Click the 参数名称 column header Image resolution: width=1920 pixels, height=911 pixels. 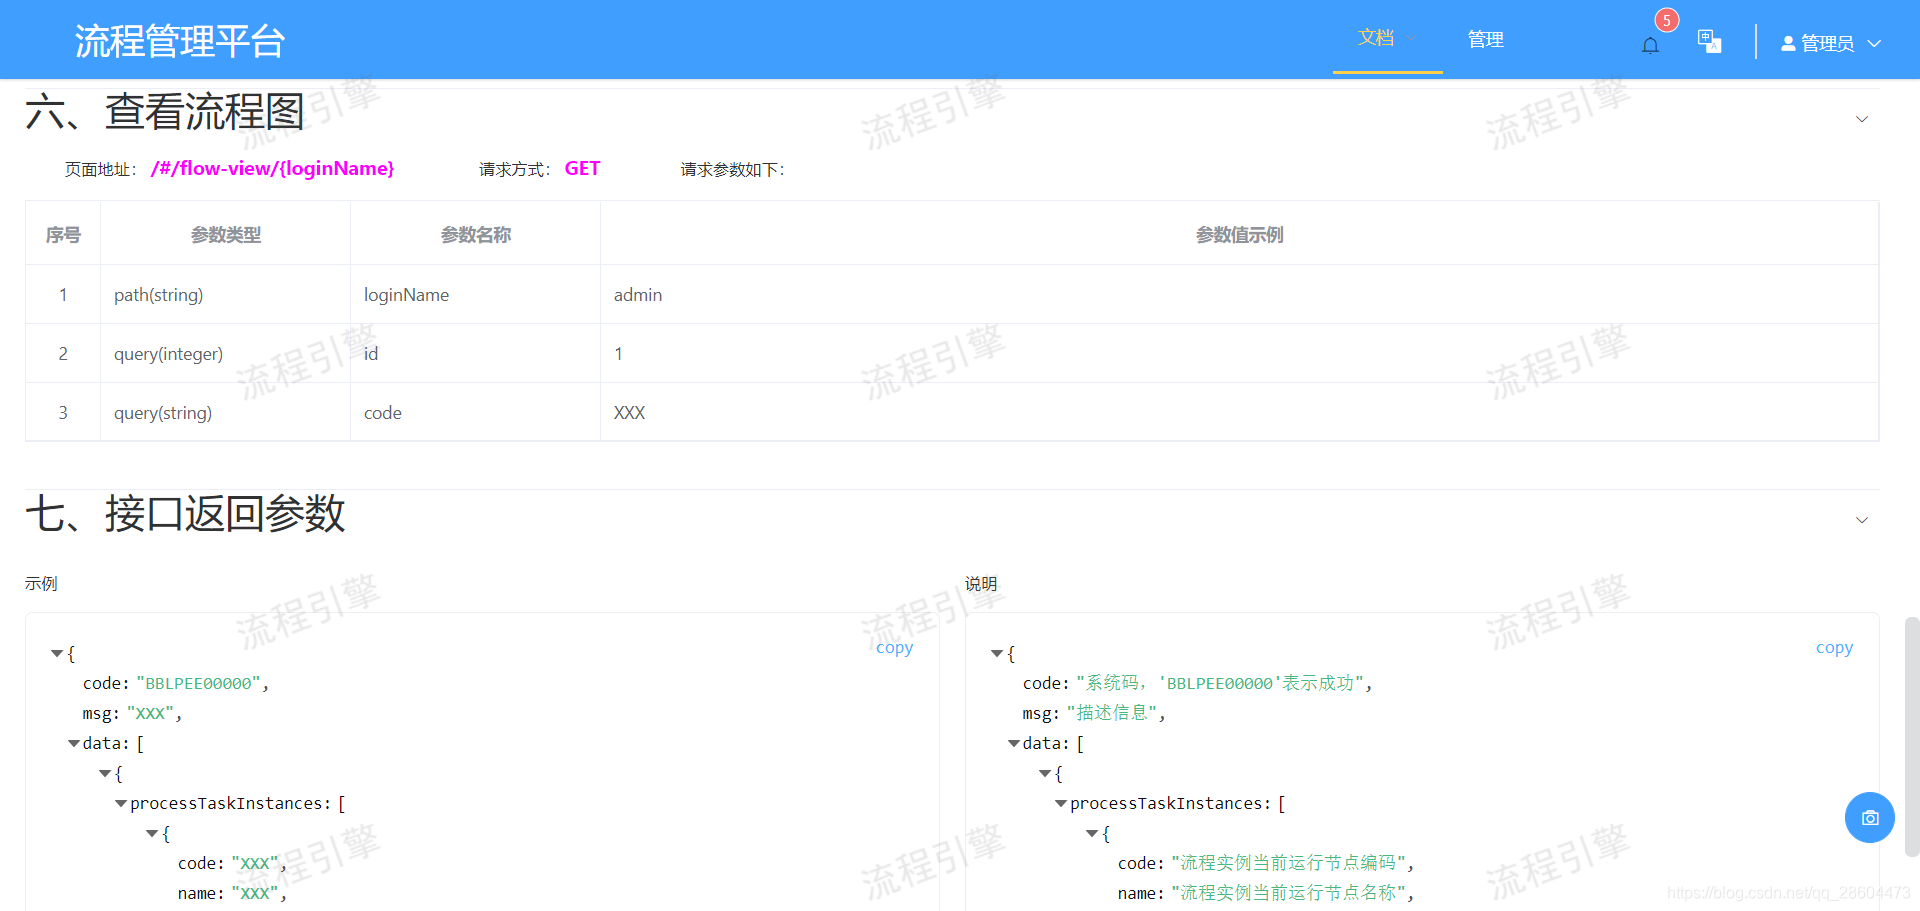[475, 235]
